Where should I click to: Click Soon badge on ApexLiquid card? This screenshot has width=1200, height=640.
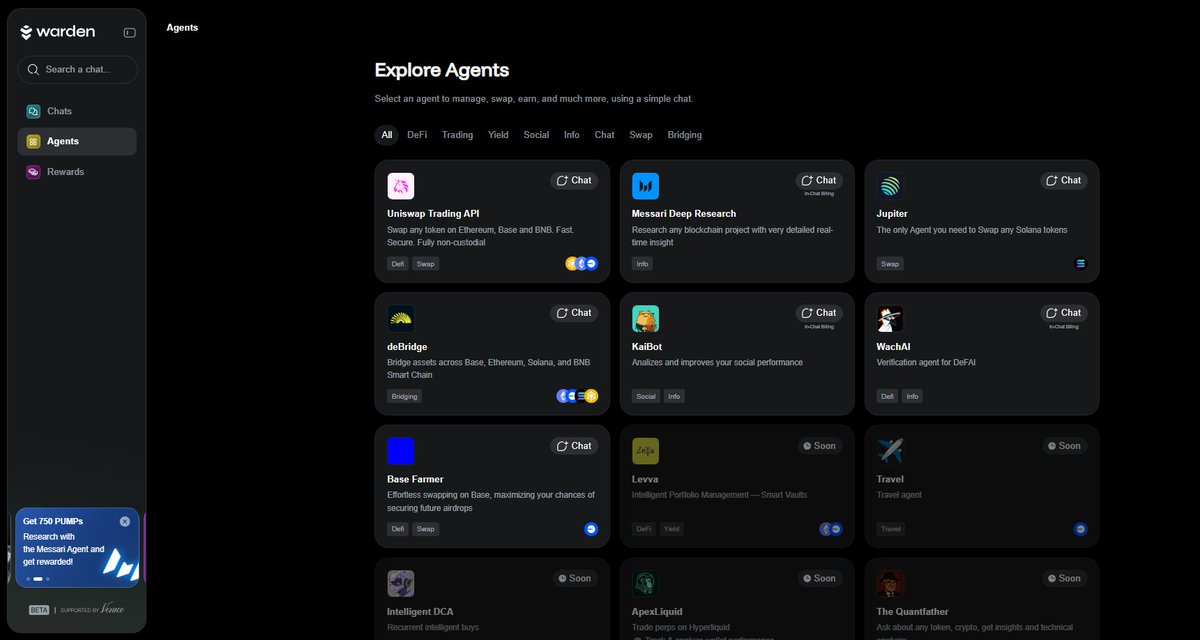[819, 578]
